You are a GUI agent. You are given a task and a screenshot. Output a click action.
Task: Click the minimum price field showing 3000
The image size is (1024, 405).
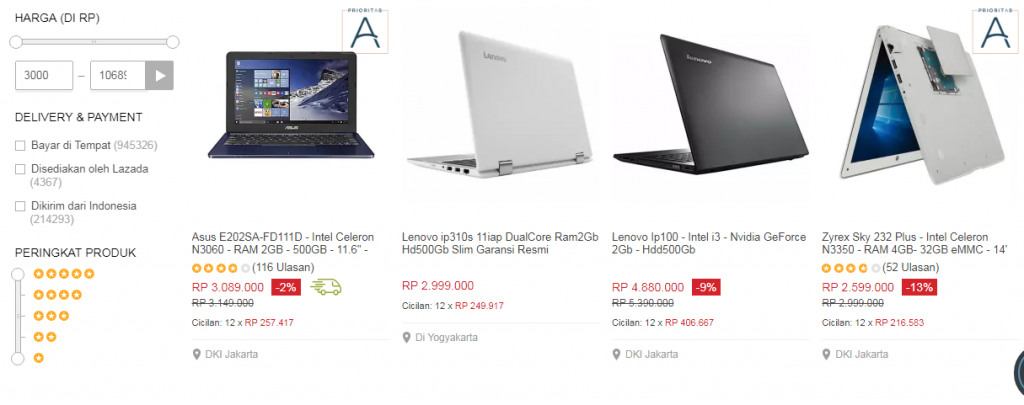pos(44,75)
